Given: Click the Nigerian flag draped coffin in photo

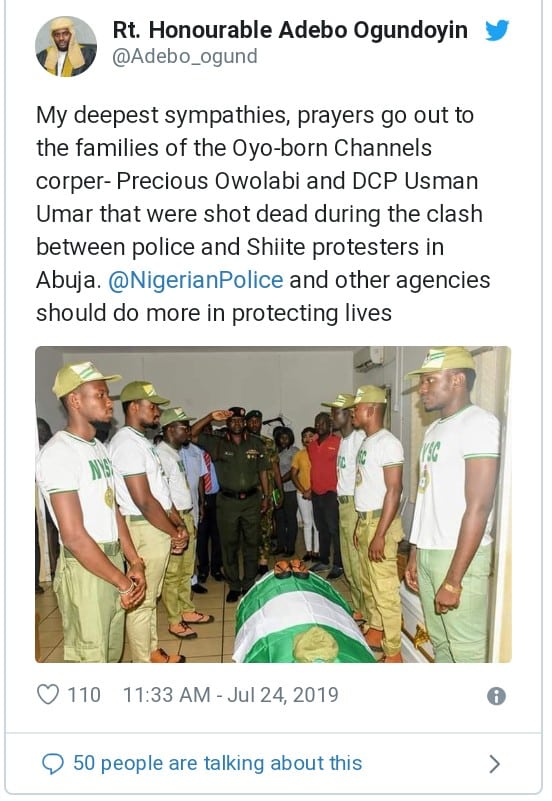Looking at the screenshot, I should (300, 619).
